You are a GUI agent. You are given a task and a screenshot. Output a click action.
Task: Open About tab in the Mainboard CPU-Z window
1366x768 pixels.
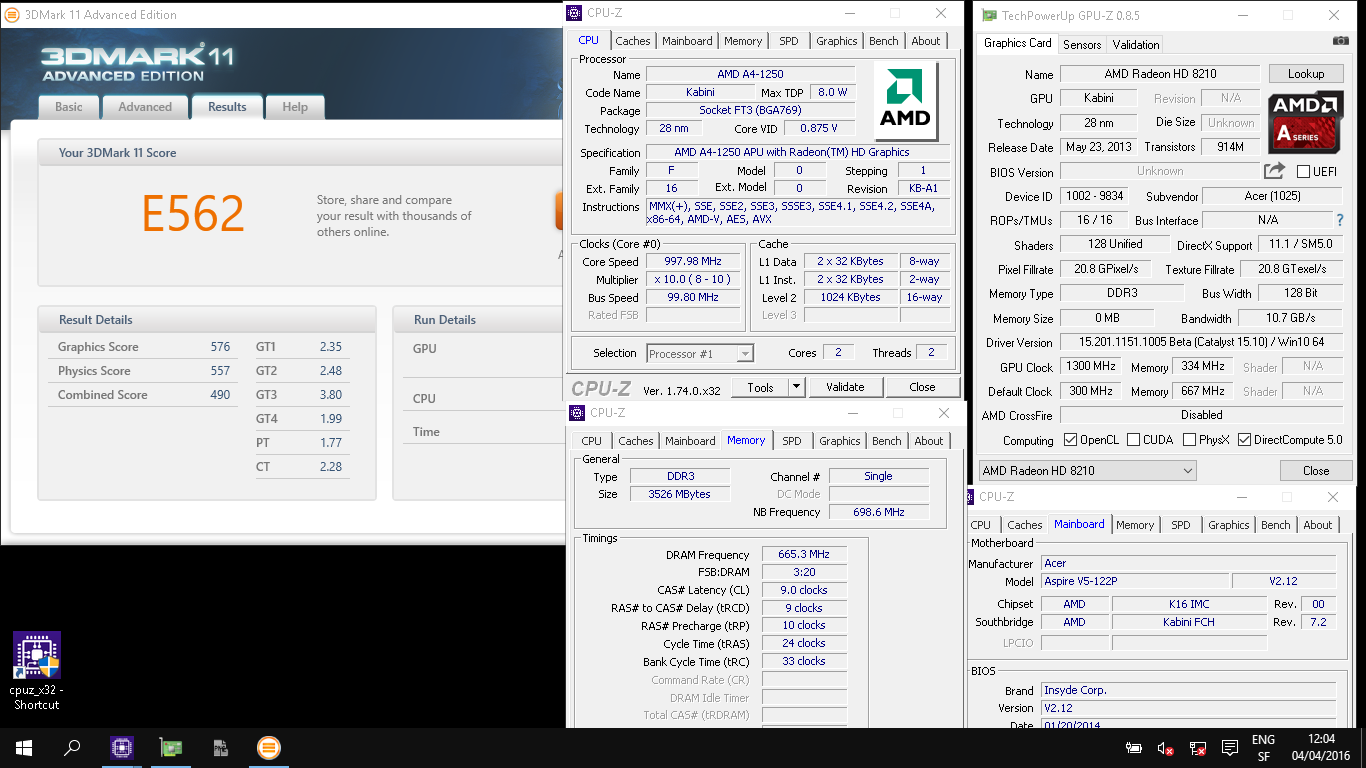(1318, 525)
